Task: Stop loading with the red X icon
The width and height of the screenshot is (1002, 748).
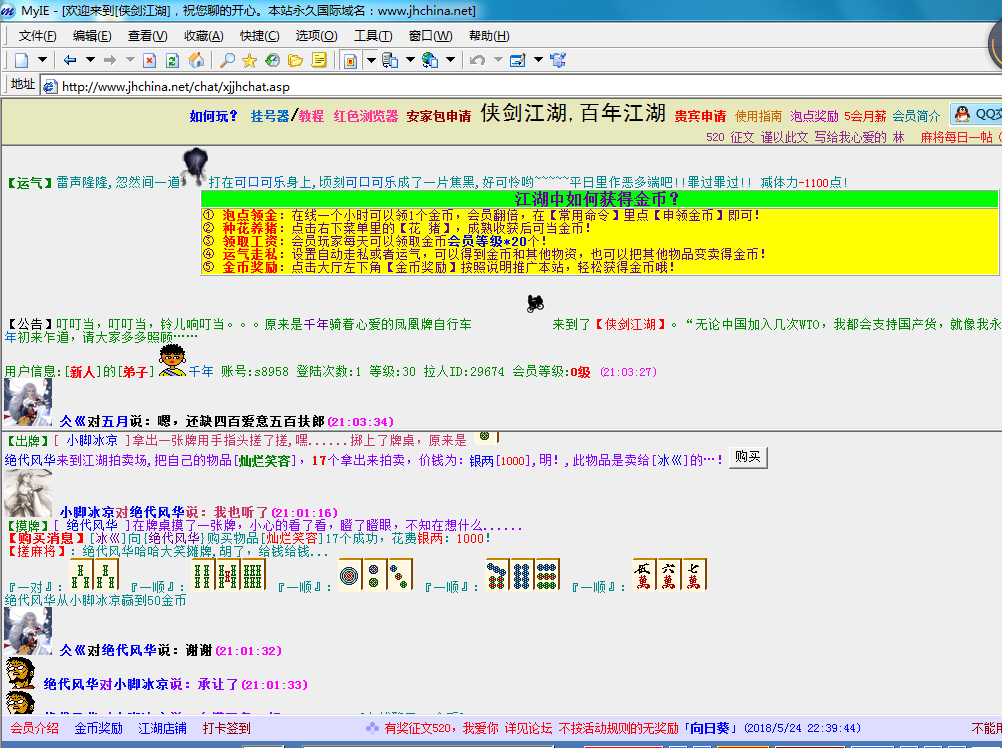Action: (150, 60)
